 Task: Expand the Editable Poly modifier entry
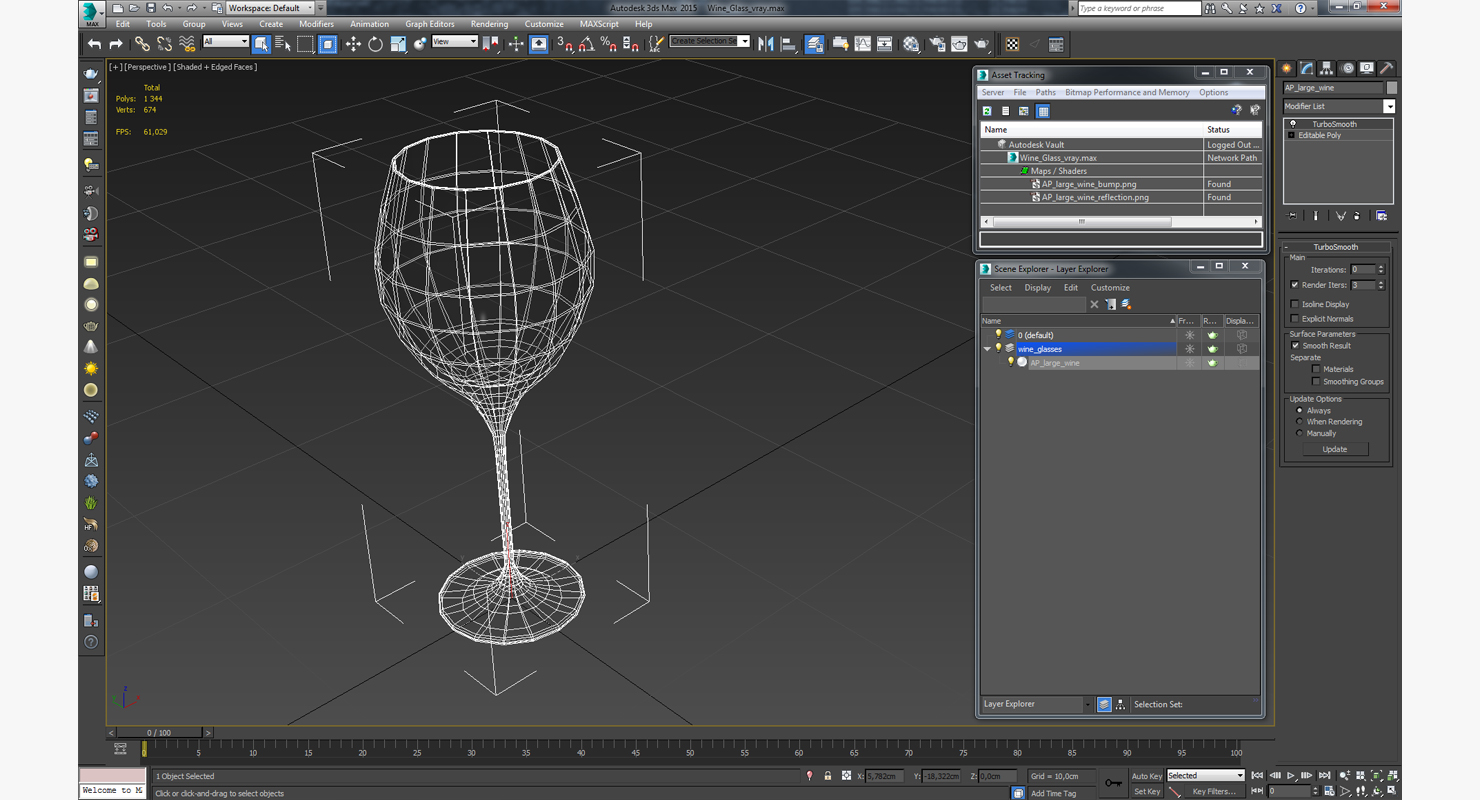1291,135
